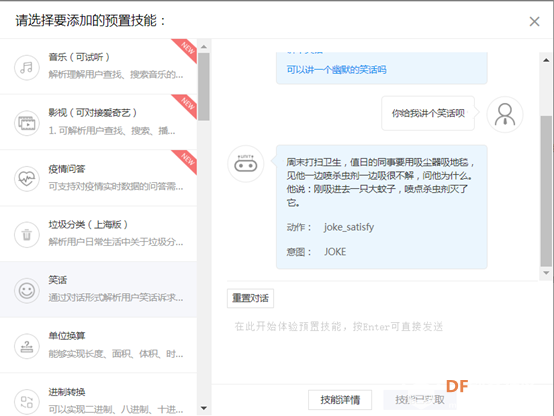Select the 笑话 skill entry
The height and width of the screenshot is (416, 554).
[98, 289]
